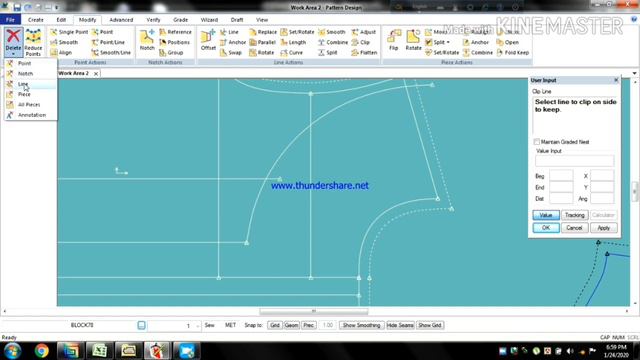
Task: Select the Align point tool
Action: (61, 53)
